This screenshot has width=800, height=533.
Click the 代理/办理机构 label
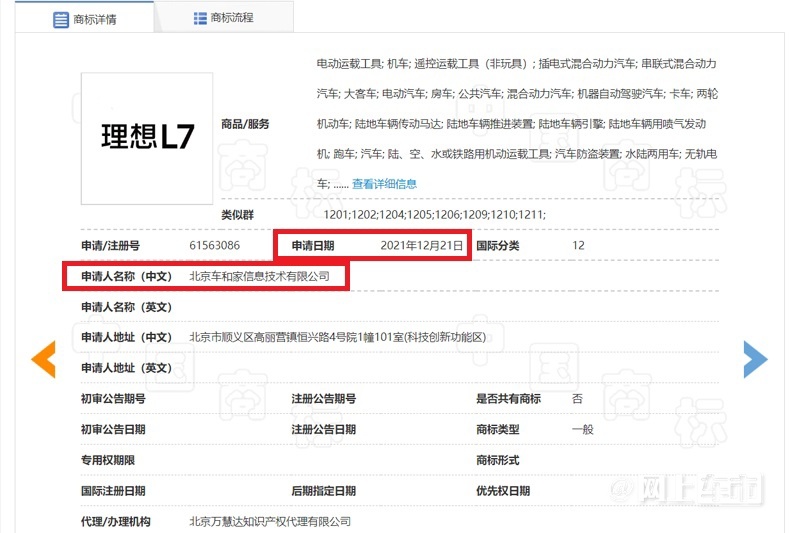(116, 521)
